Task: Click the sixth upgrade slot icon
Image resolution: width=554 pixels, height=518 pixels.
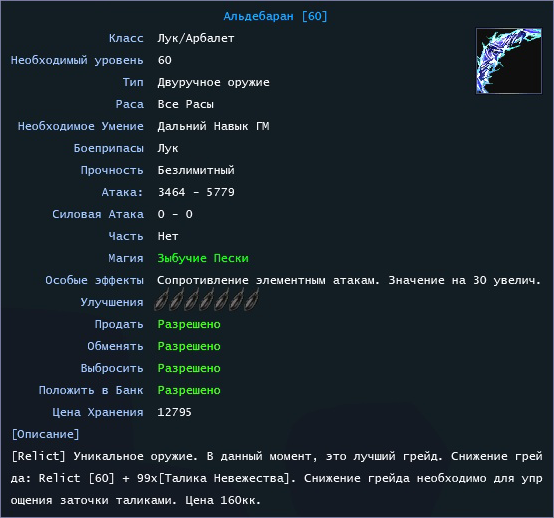Action: click(236, 299)
